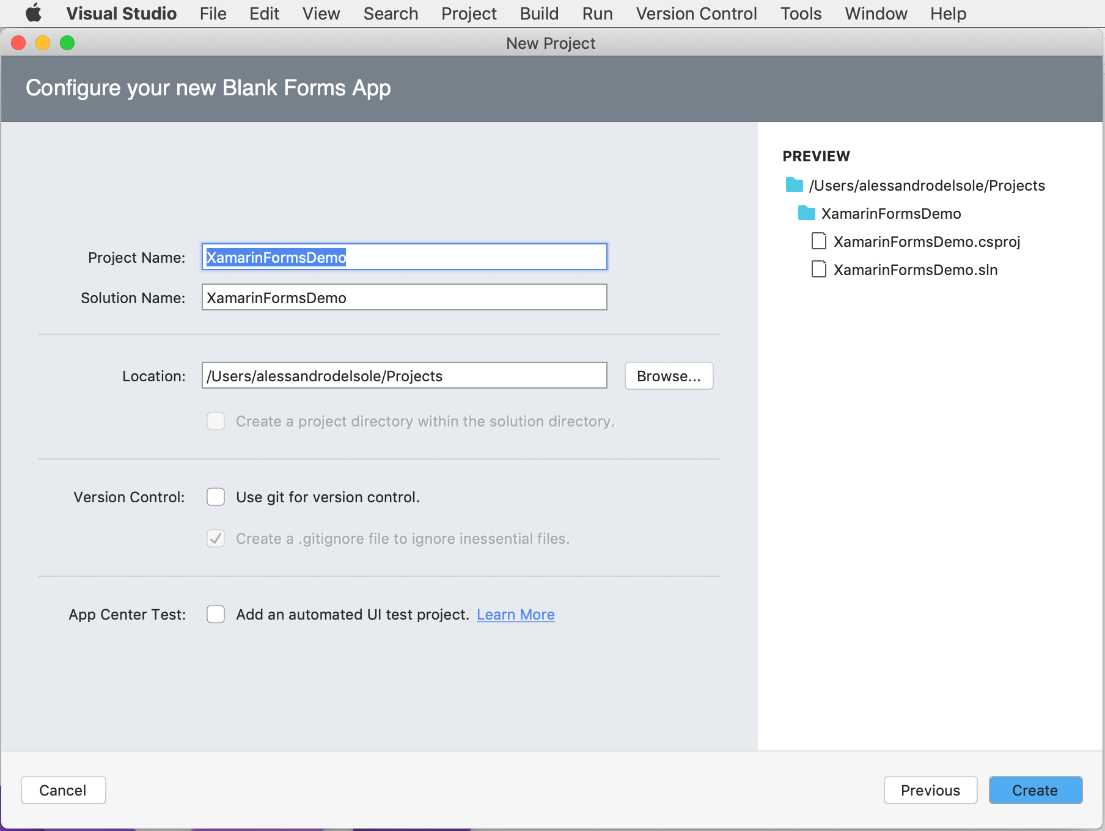Select /Users/alessandrodelsole/Projects text in preview
This screenshot has width=1105, height=831.
tap(927, 185)
